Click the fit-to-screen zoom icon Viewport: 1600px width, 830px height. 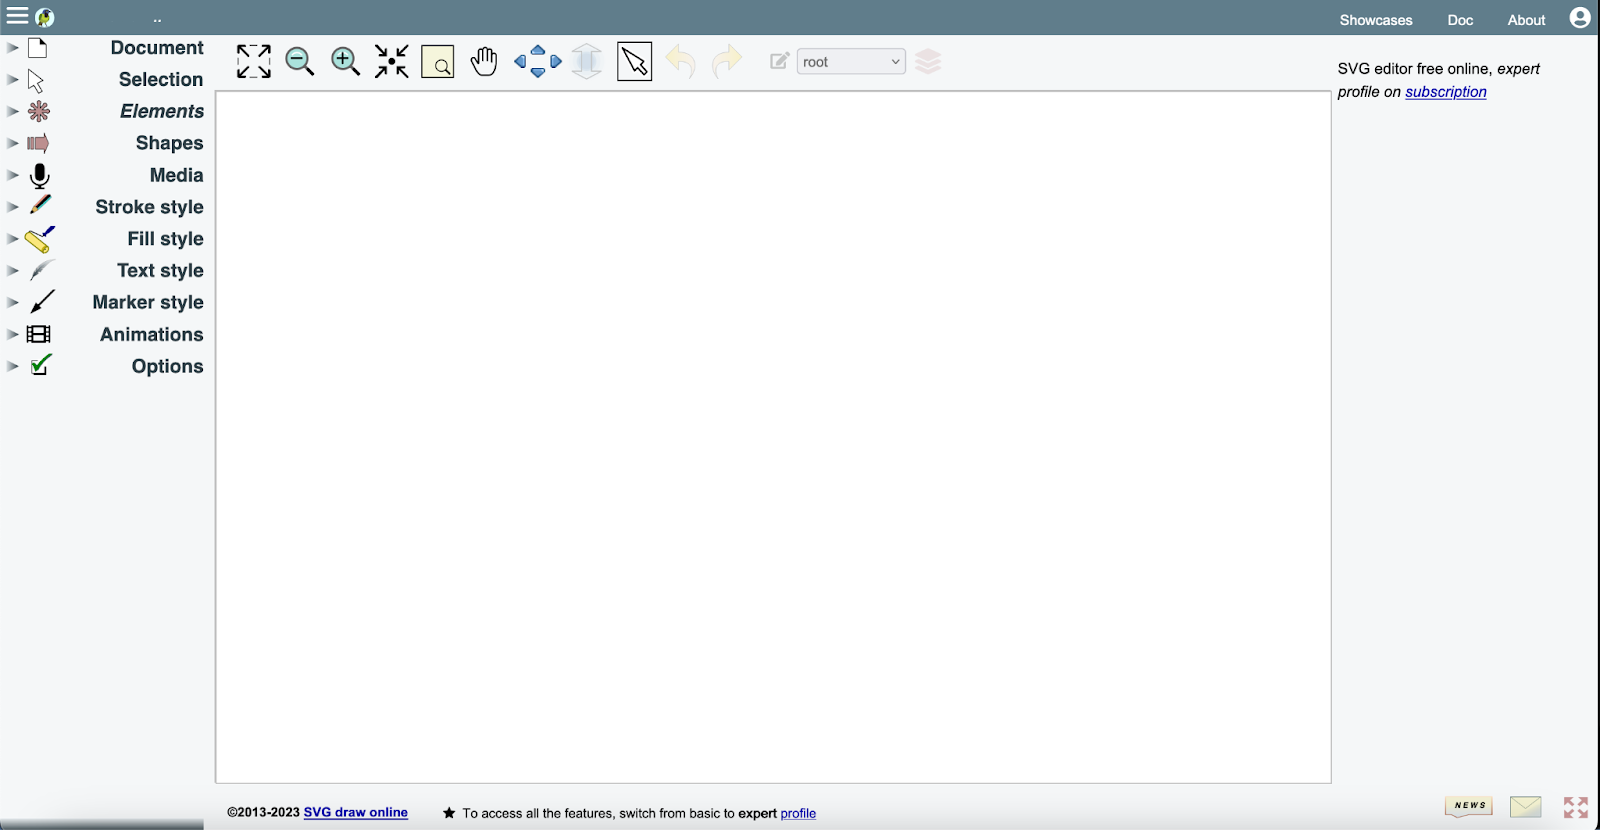[253, 61]
